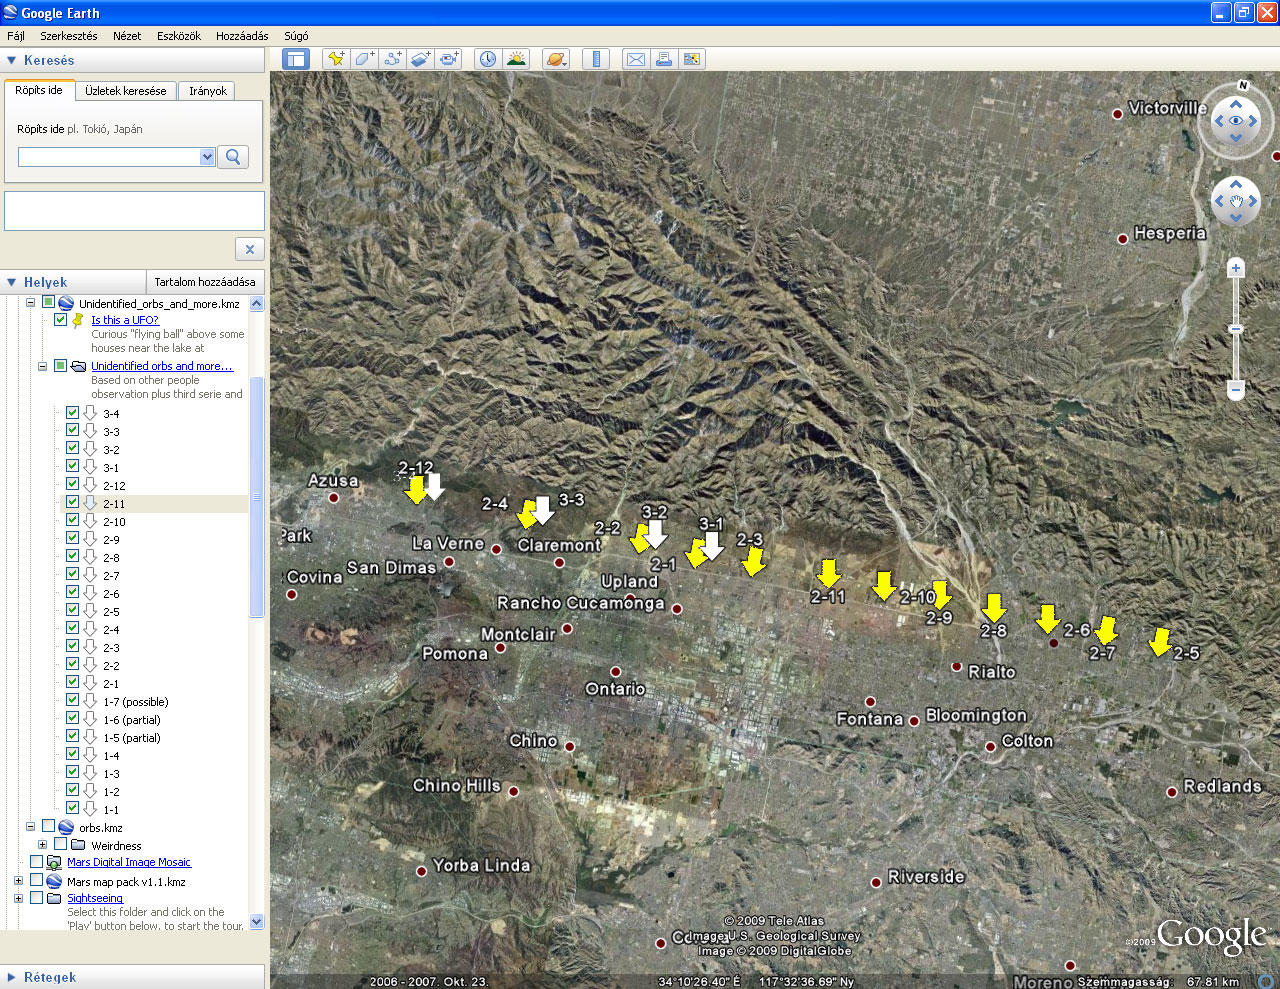Screen dimensions: 1280x989
Task: Click the 2-5 yellow arrow placemark
Action: point(1159,641)
